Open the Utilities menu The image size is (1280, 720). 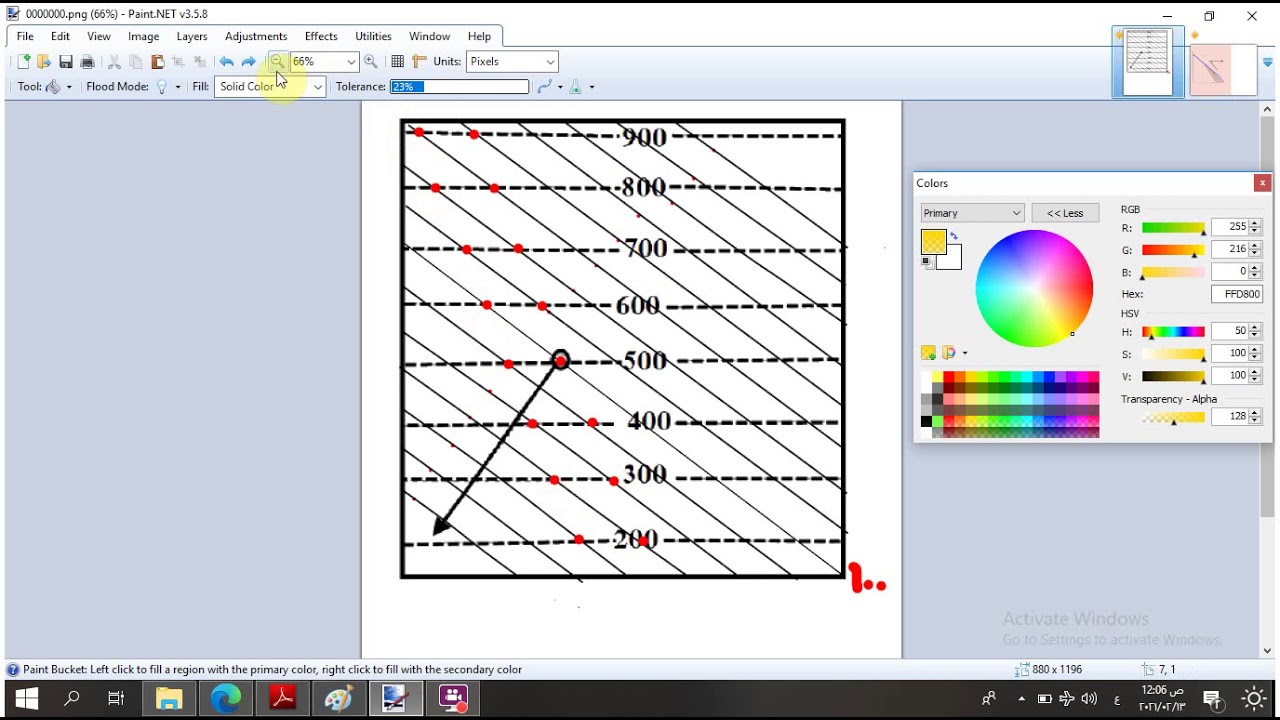373,37
